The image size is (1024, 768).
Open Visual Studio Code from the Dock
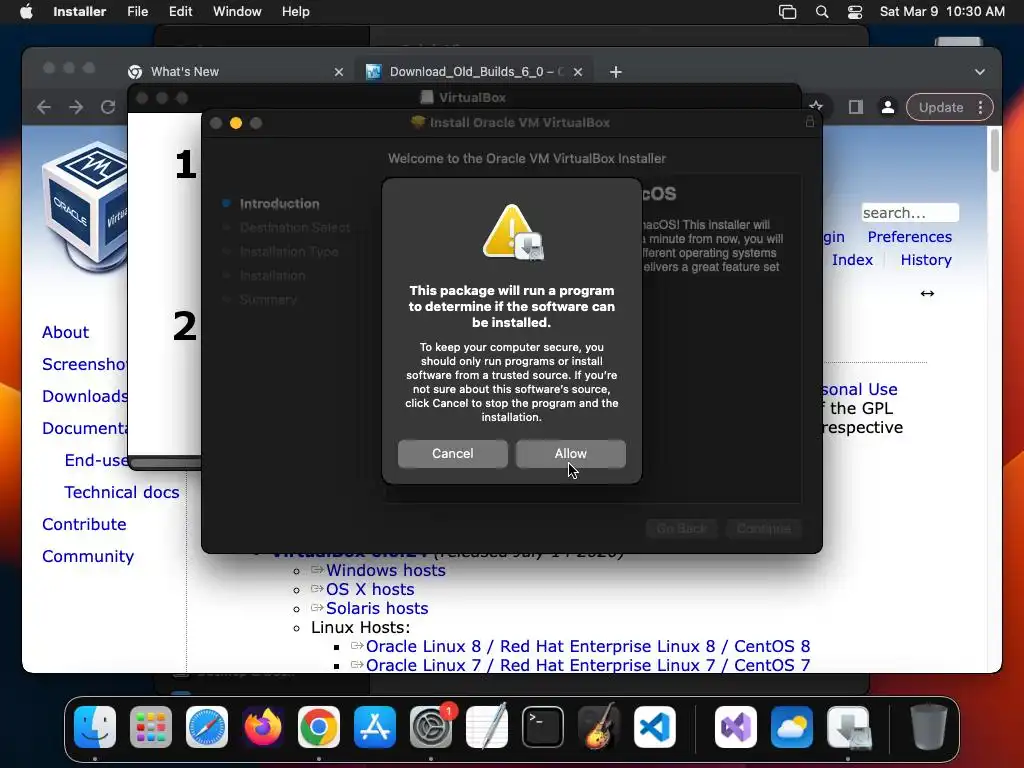click(655, 727)
